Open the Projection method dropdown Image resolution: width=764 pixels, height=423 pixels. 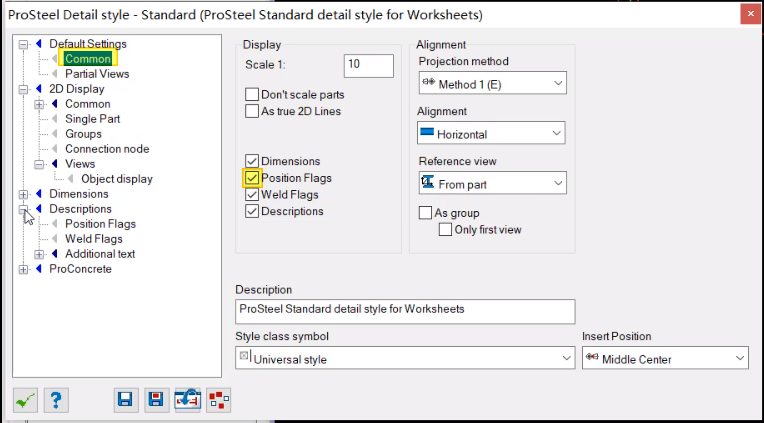(493, 83)
